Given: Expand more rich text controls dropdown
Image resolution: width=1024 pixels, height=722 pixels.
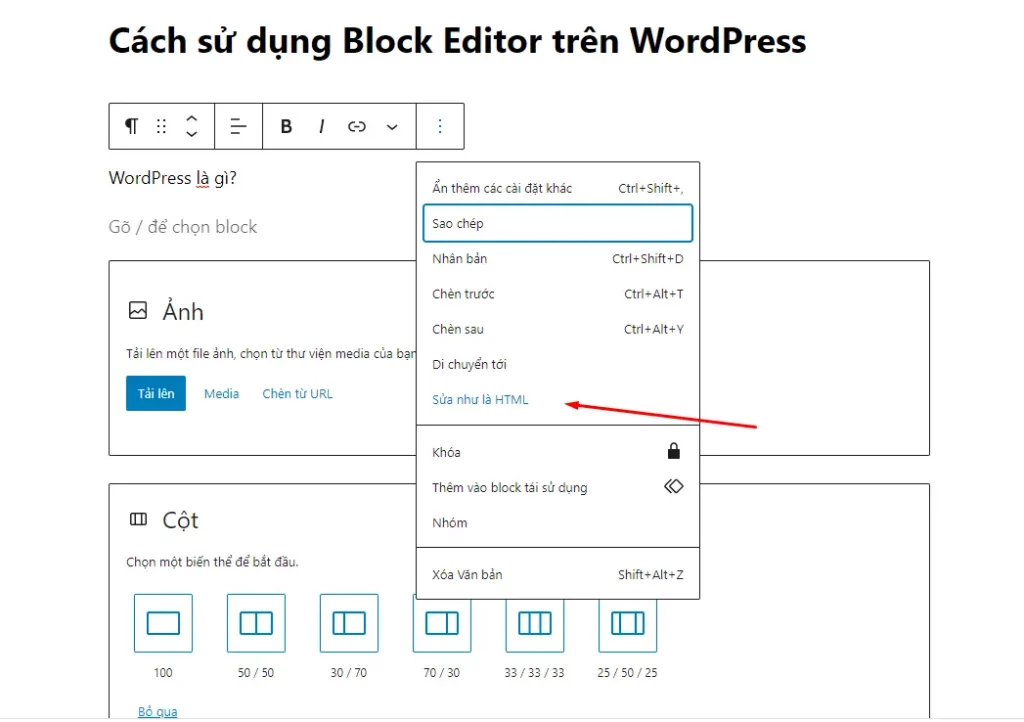Looking at the screenshot, I should [x=392, y=127].
